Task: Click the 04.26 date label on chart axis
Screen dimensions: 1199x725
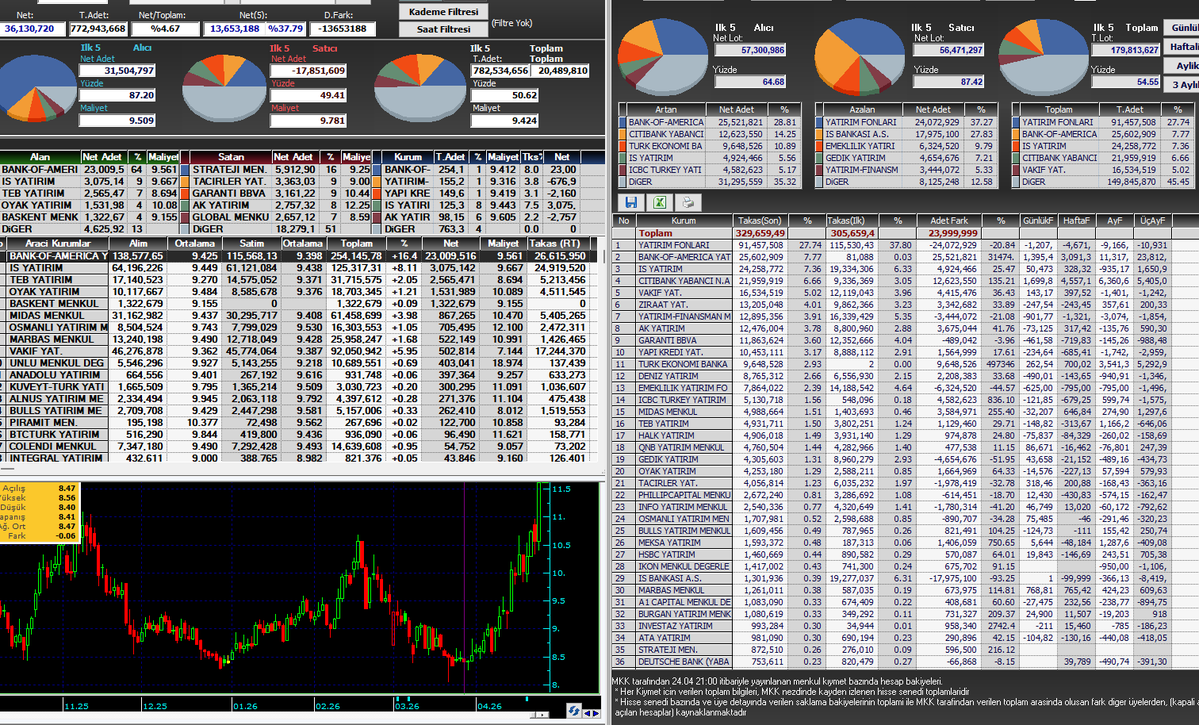Action: click(489, 706)
